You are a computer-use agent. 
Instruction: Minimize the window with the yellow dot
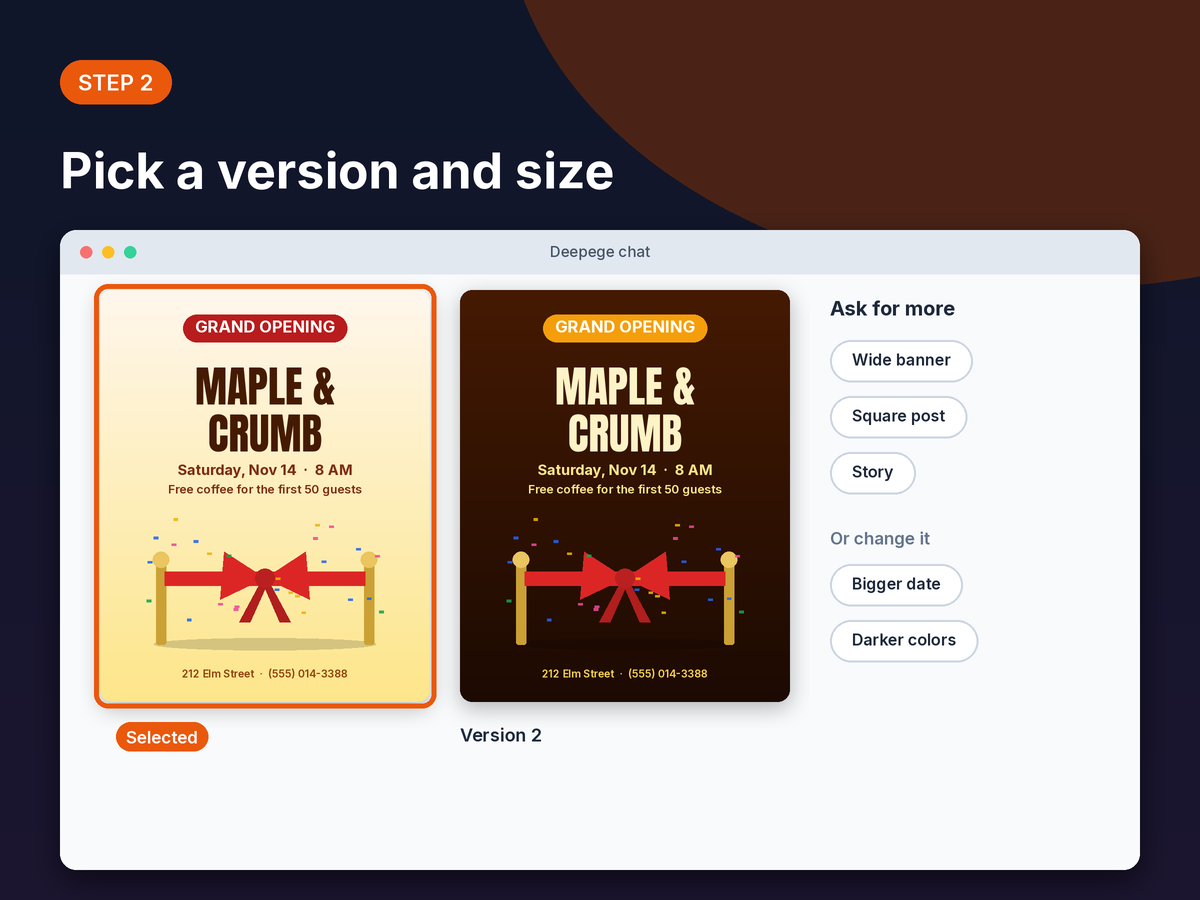coord(108,252)
